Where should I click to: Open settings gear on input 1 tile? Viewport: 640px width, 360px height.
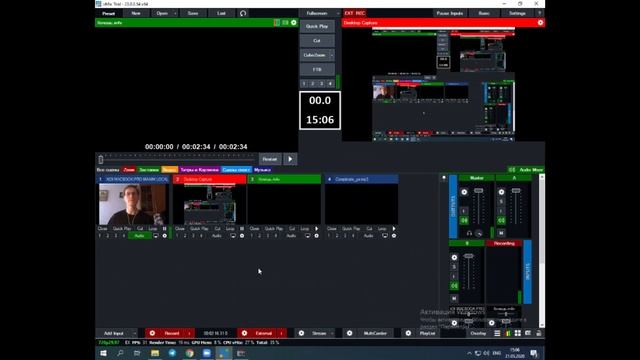point(165,236)
